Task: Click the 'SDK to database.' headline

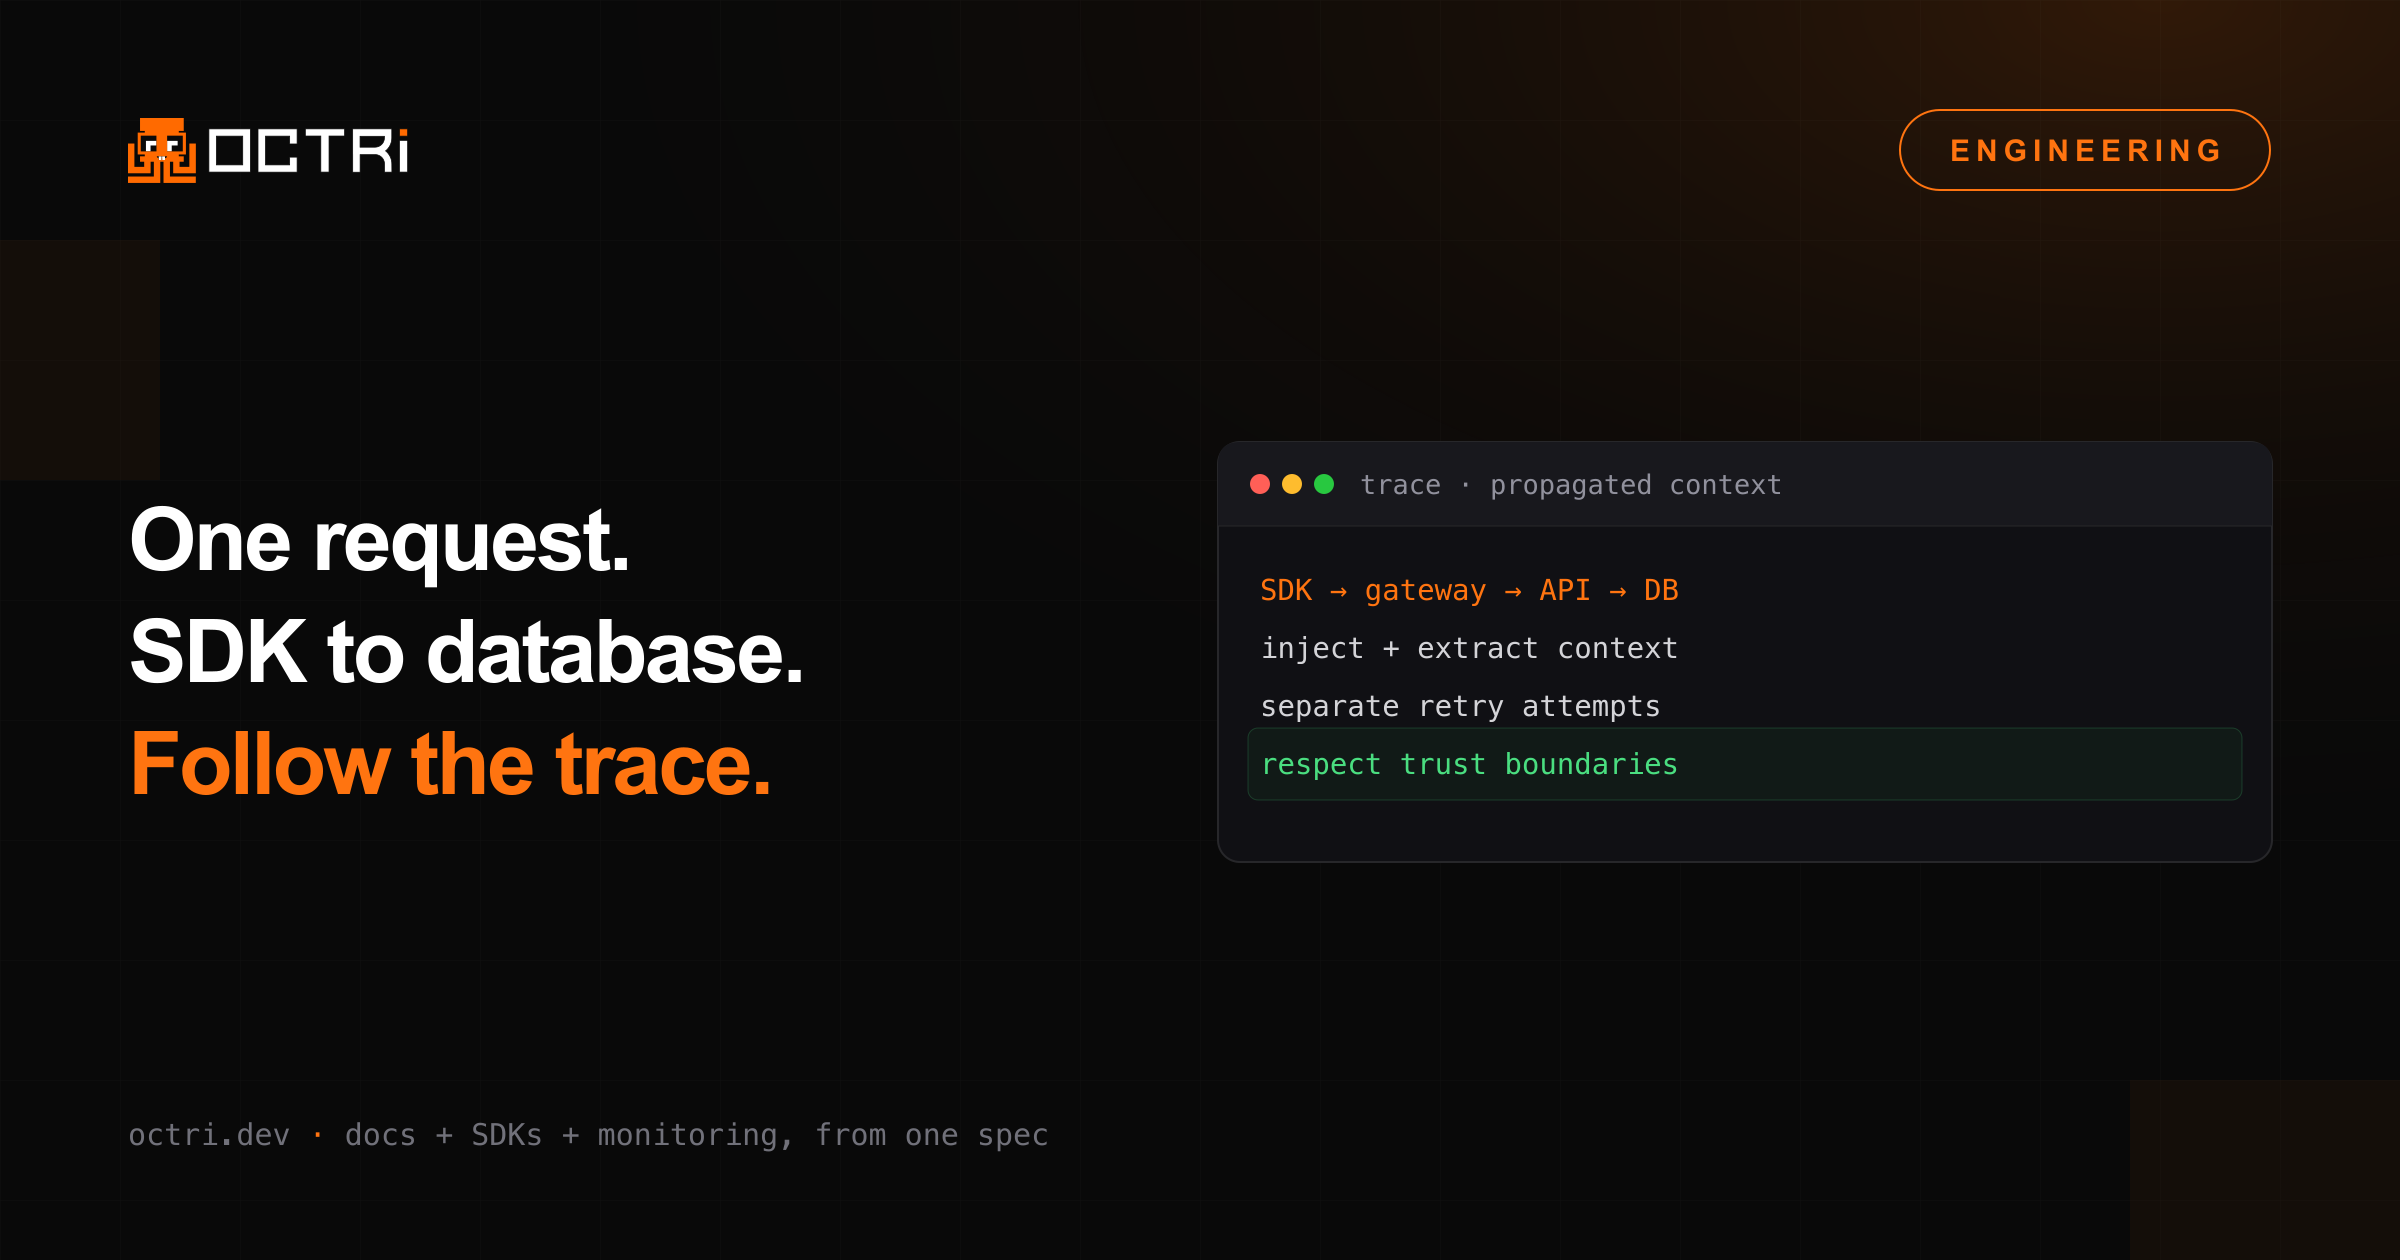Action: click(467, 652)
